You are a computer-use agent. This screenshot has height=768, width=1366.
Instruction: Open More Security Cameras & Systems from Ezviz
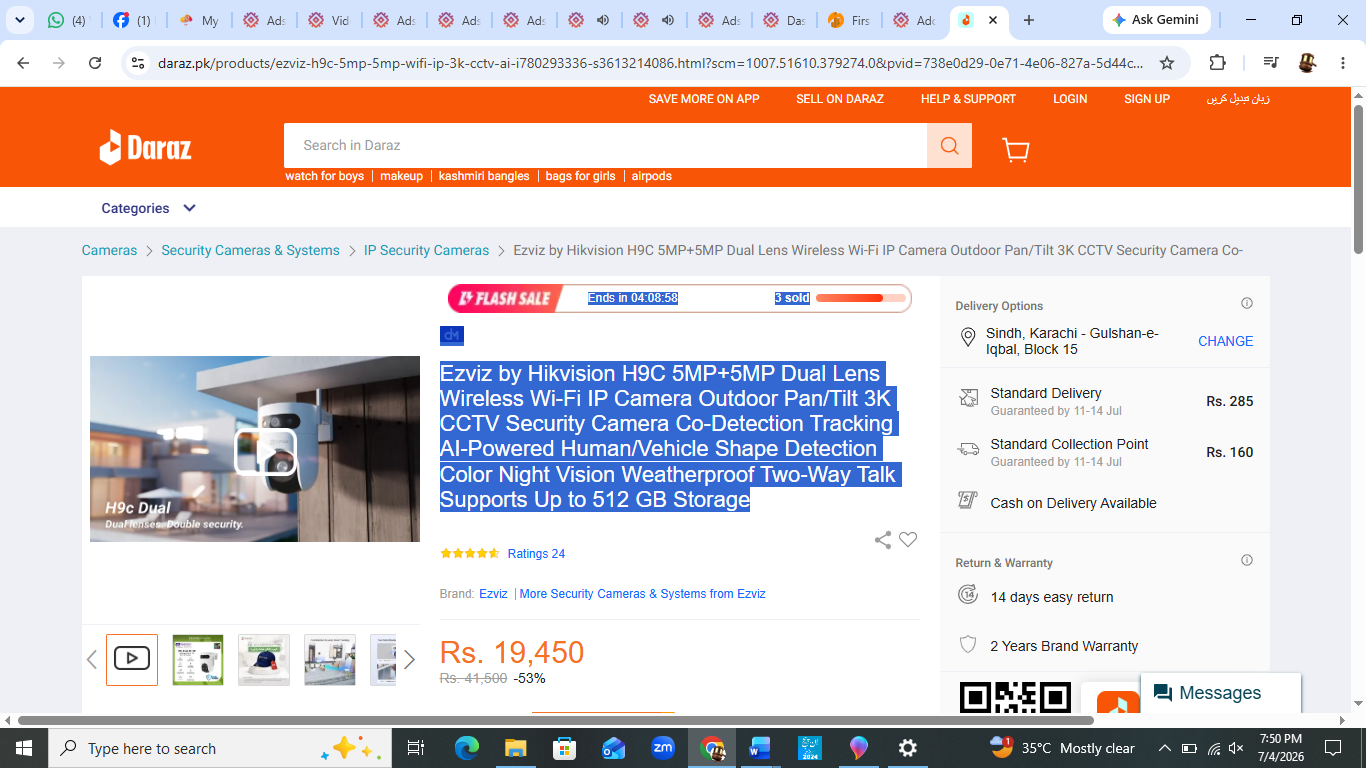(643, 594)
